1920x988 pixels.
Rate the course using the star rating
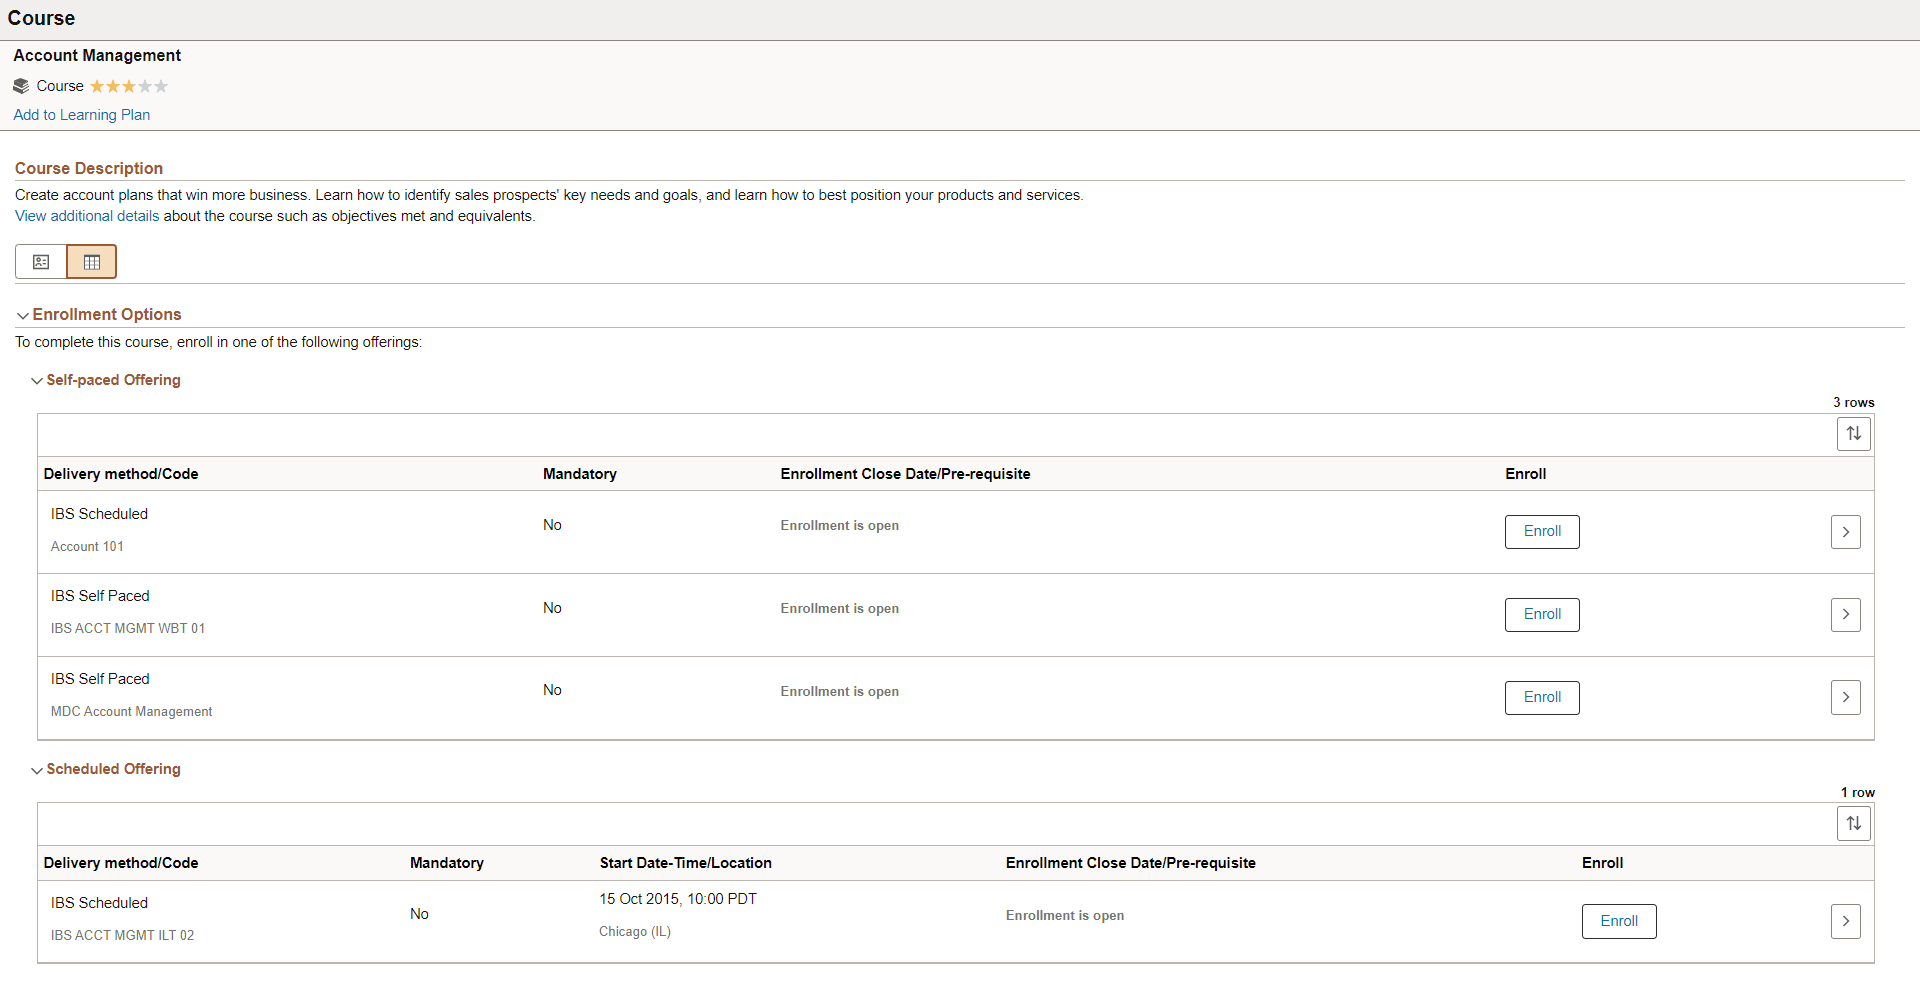(x=128, y=86)
